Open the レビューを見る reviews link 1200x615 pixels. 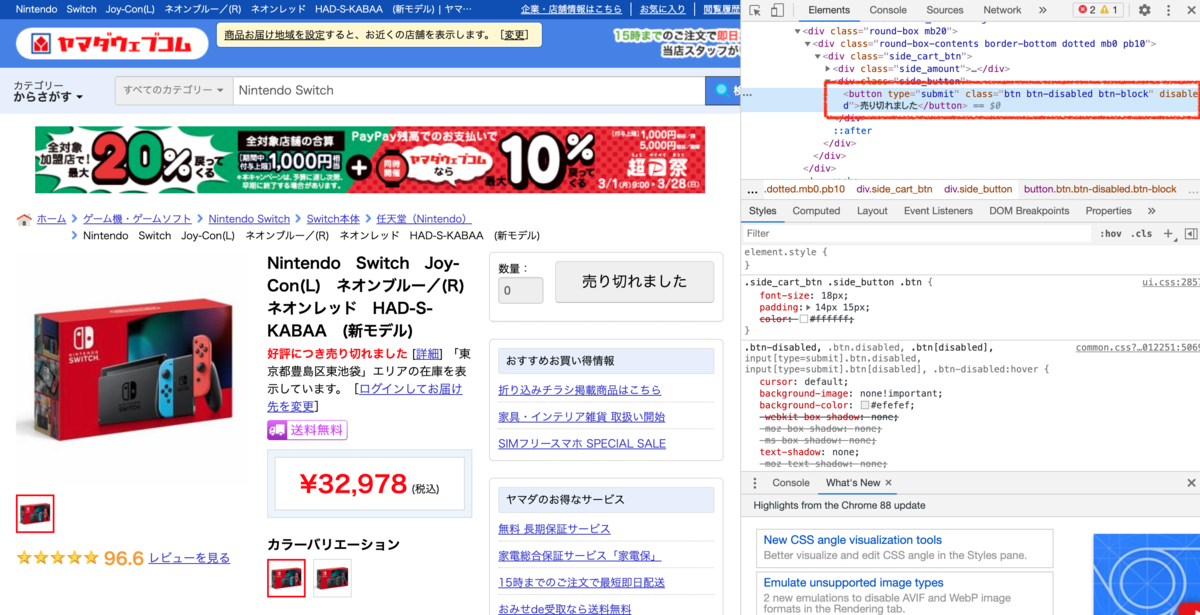coord(189,558)
